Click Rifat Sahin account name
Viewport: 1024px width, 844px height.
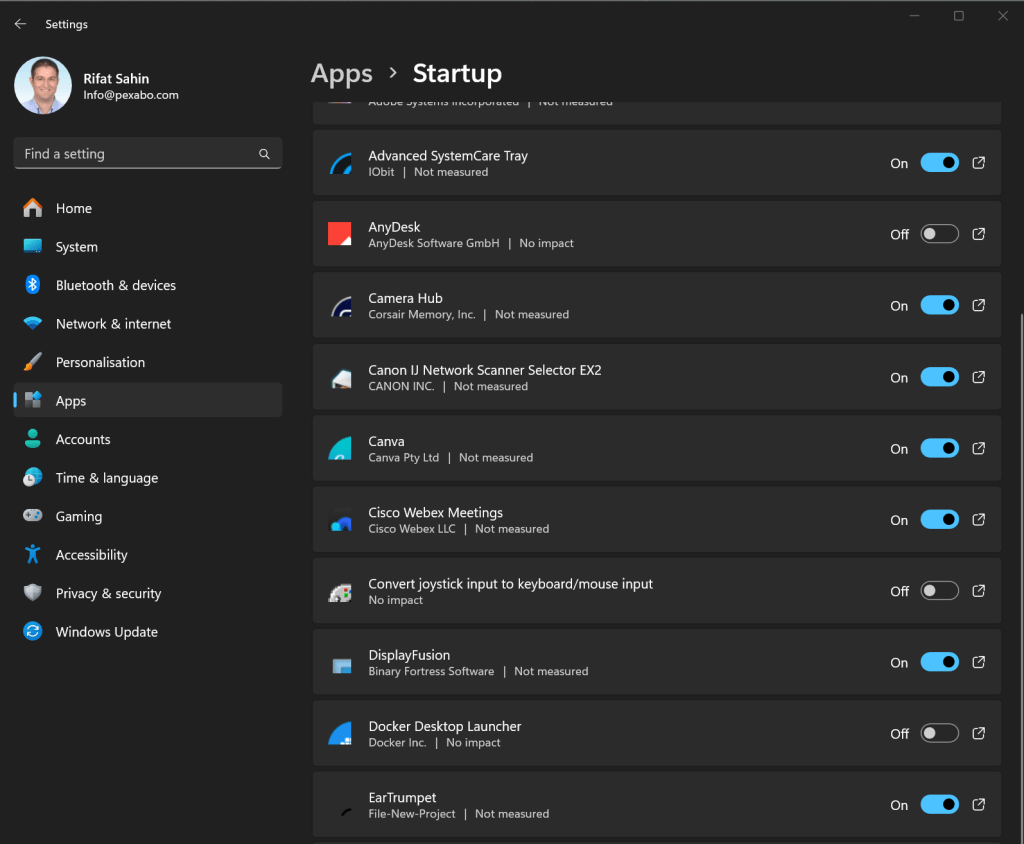coord(116,78)
